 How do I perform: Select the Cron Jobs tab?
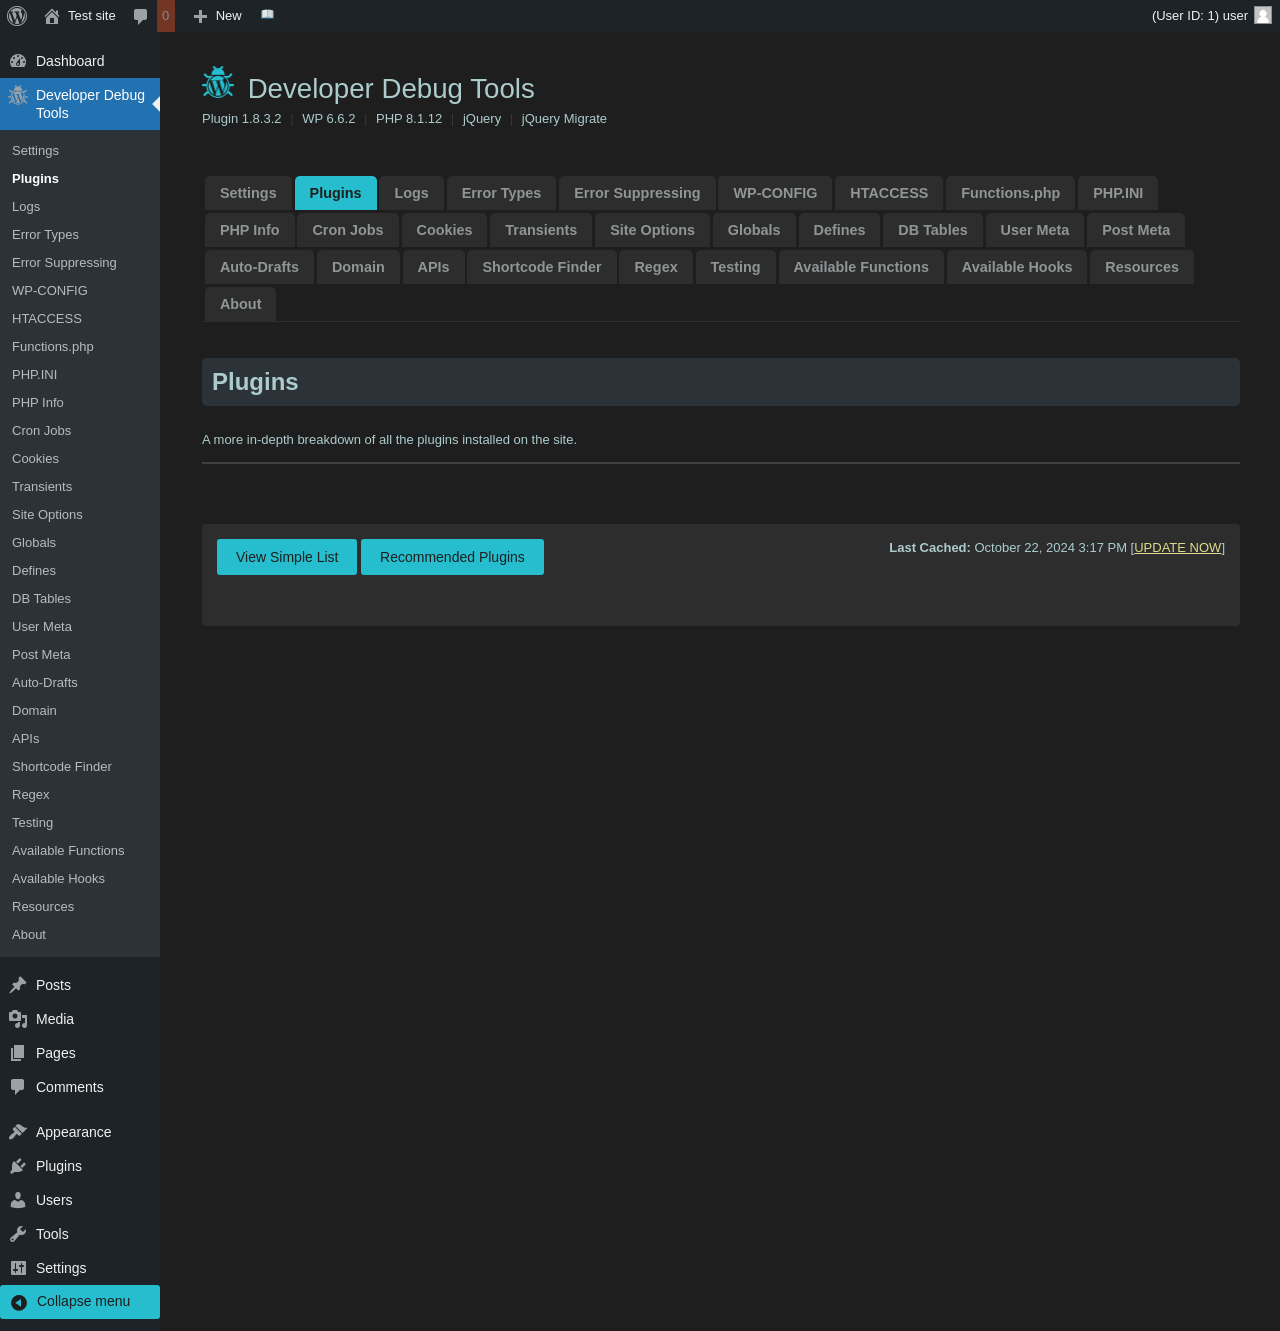pyautogui.click(x=347, y=230)
